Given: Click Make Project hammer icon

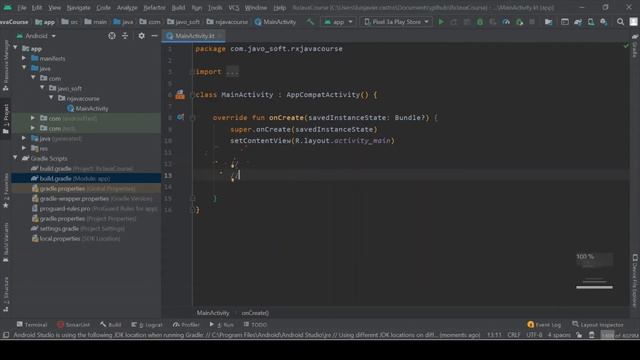Looking at the screenshot, I should [x=311, y=22].
